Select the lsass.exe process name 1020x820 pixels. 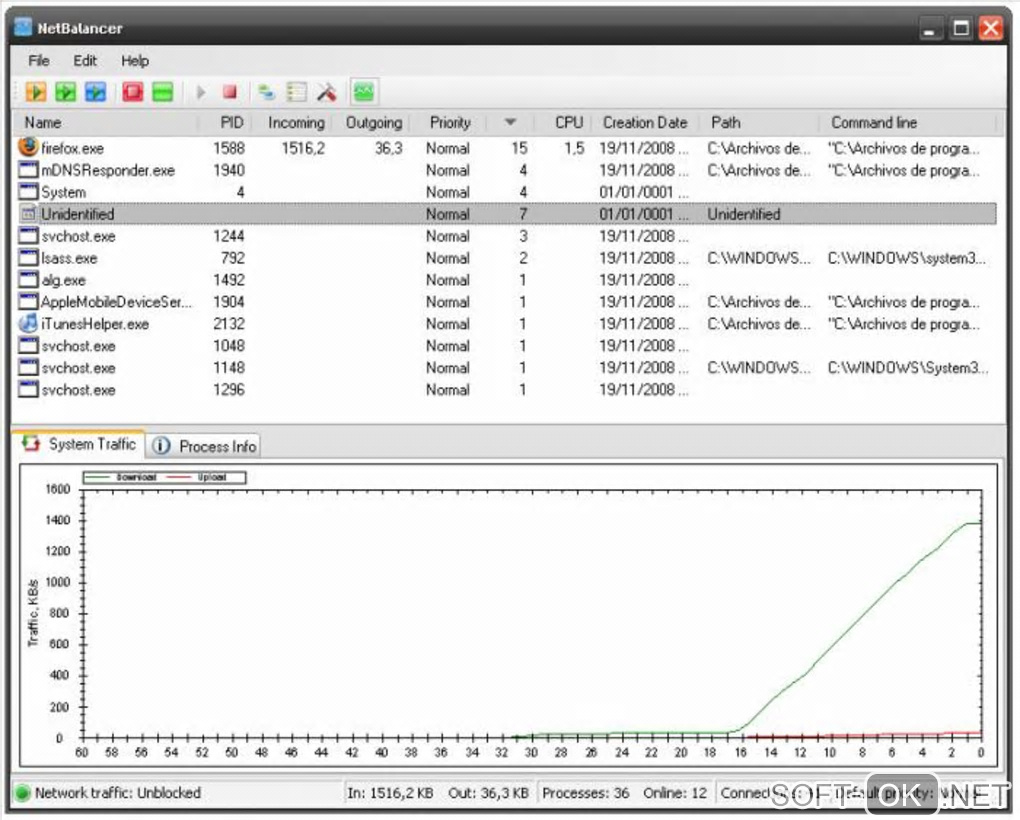click(69, 258)
